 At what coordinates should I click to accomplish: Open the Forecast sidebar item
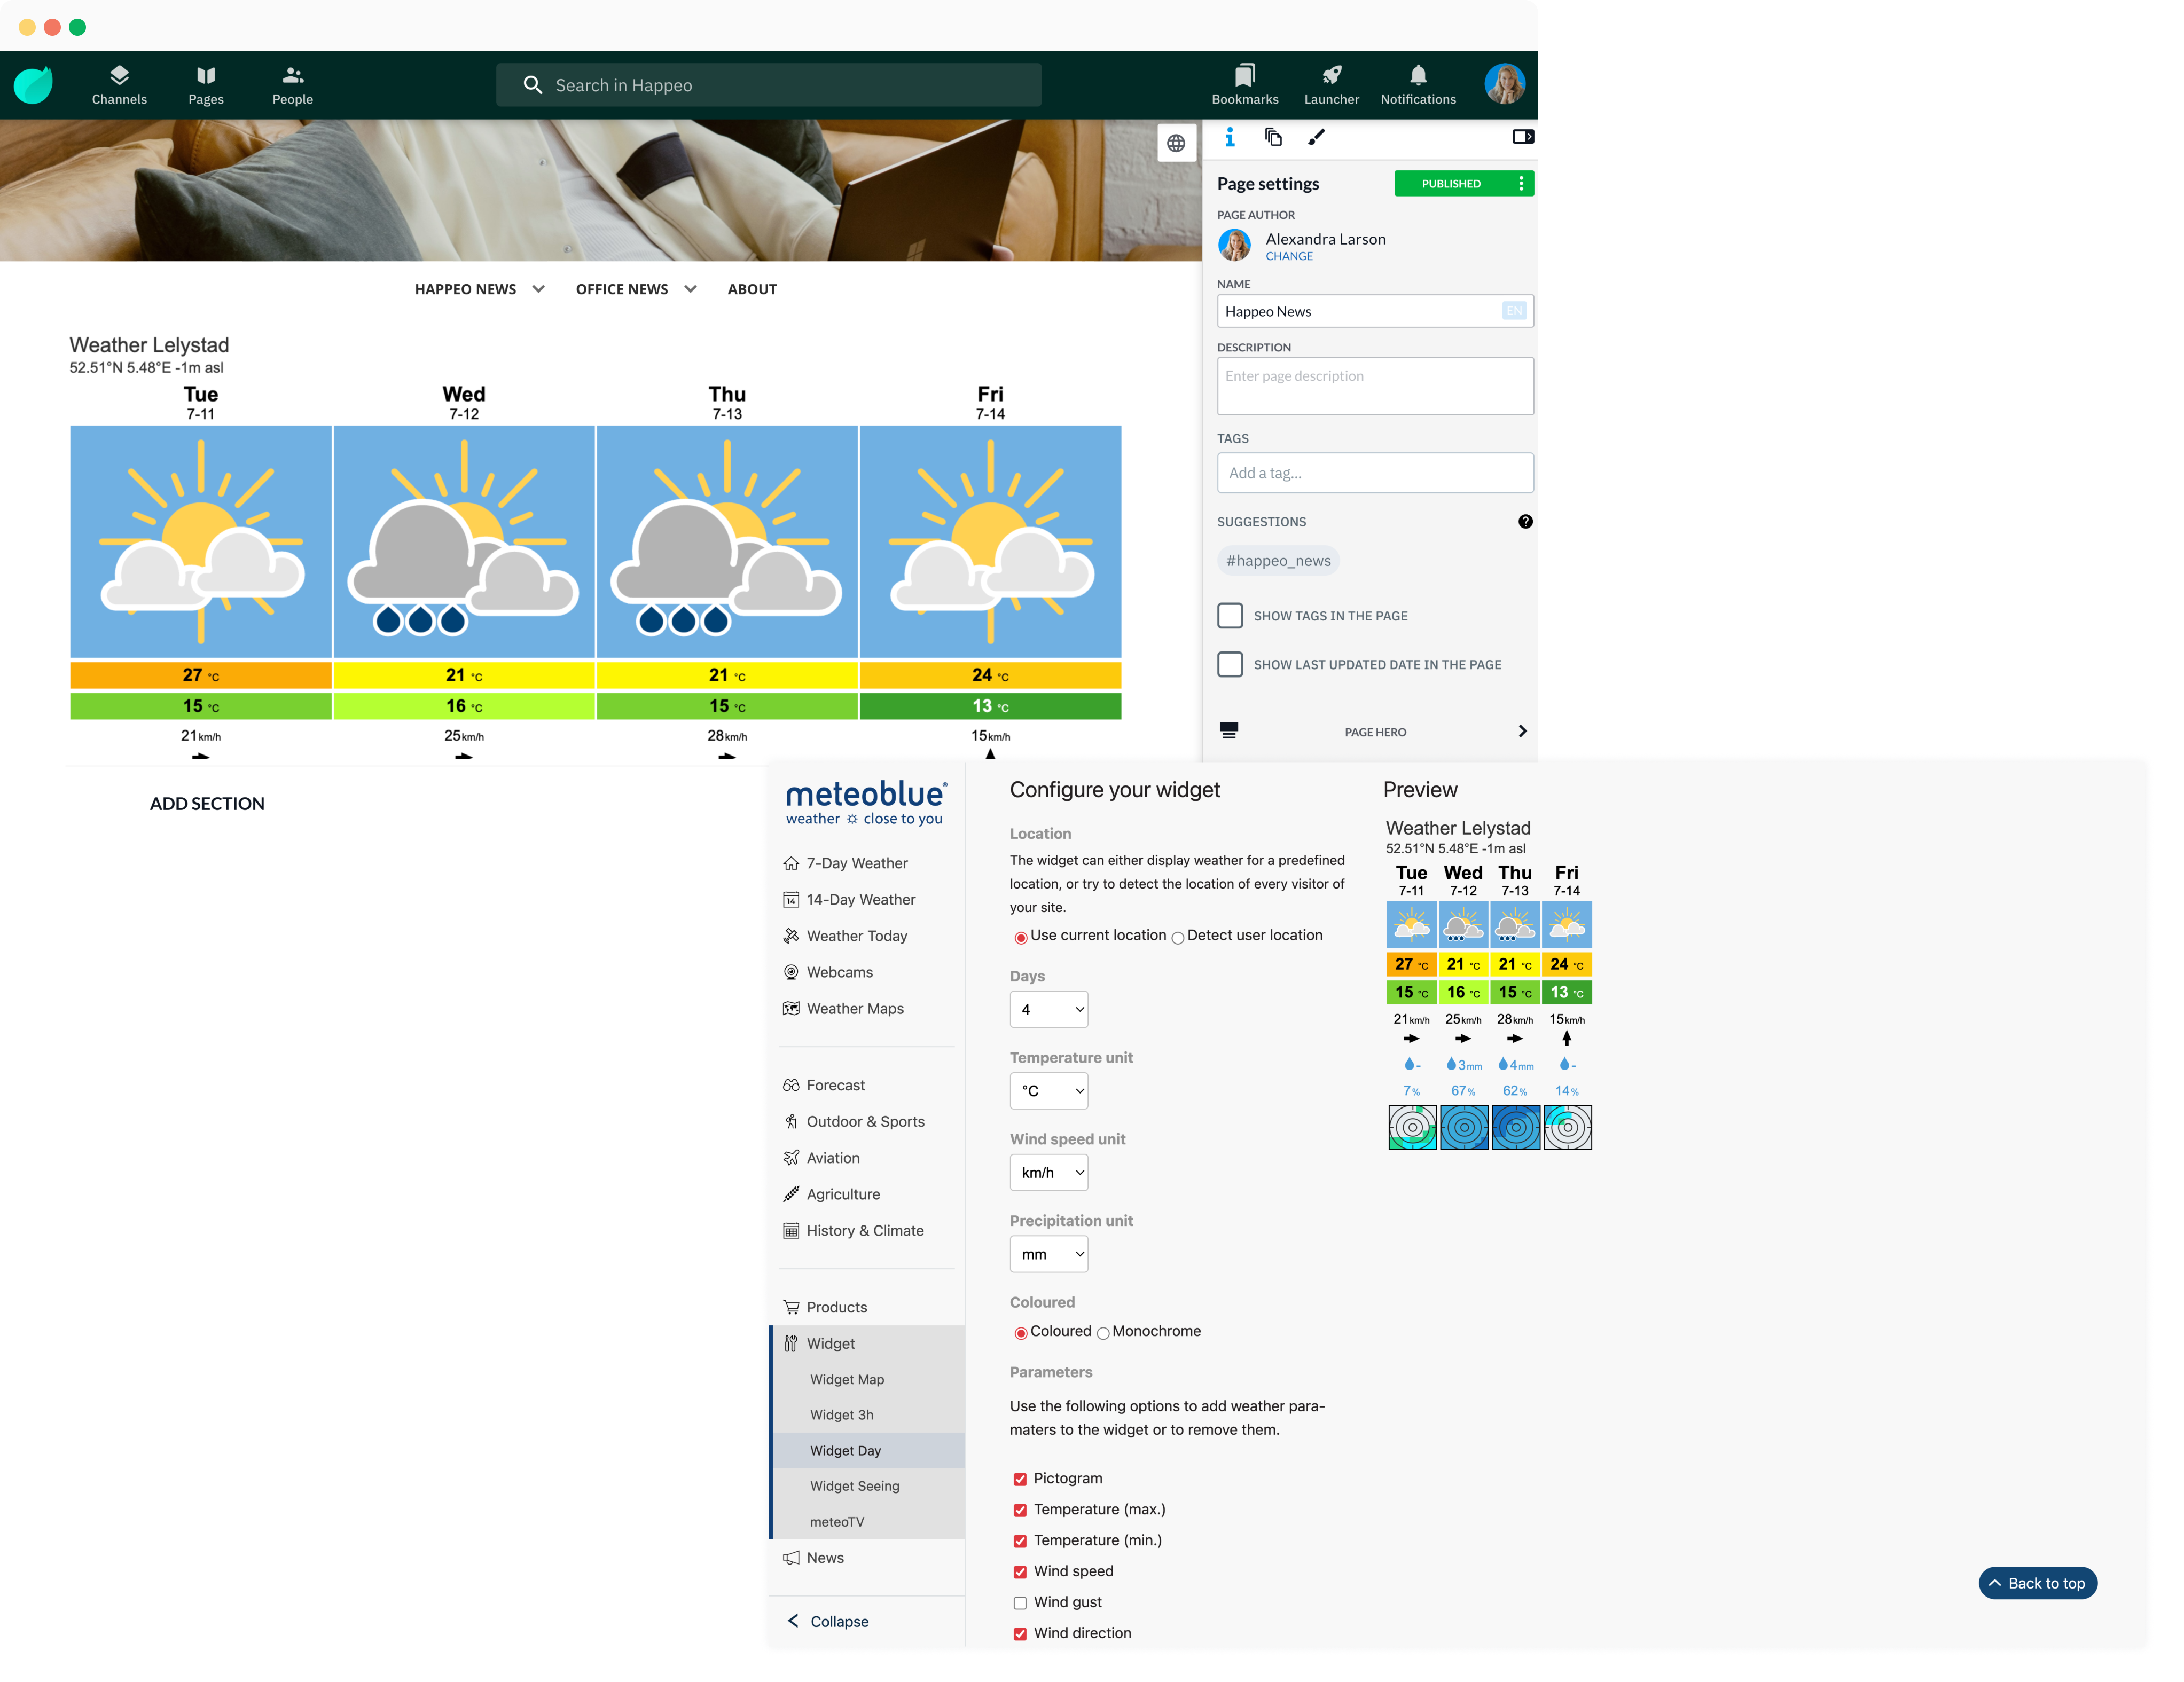824,1085
